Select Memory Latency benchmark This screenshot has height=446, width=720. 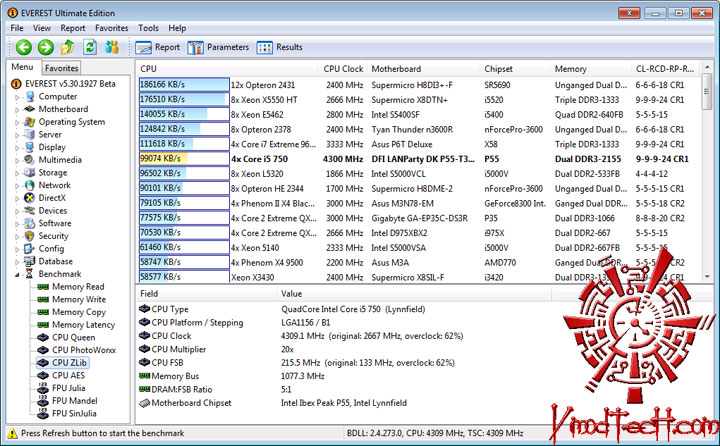(83, 325)
